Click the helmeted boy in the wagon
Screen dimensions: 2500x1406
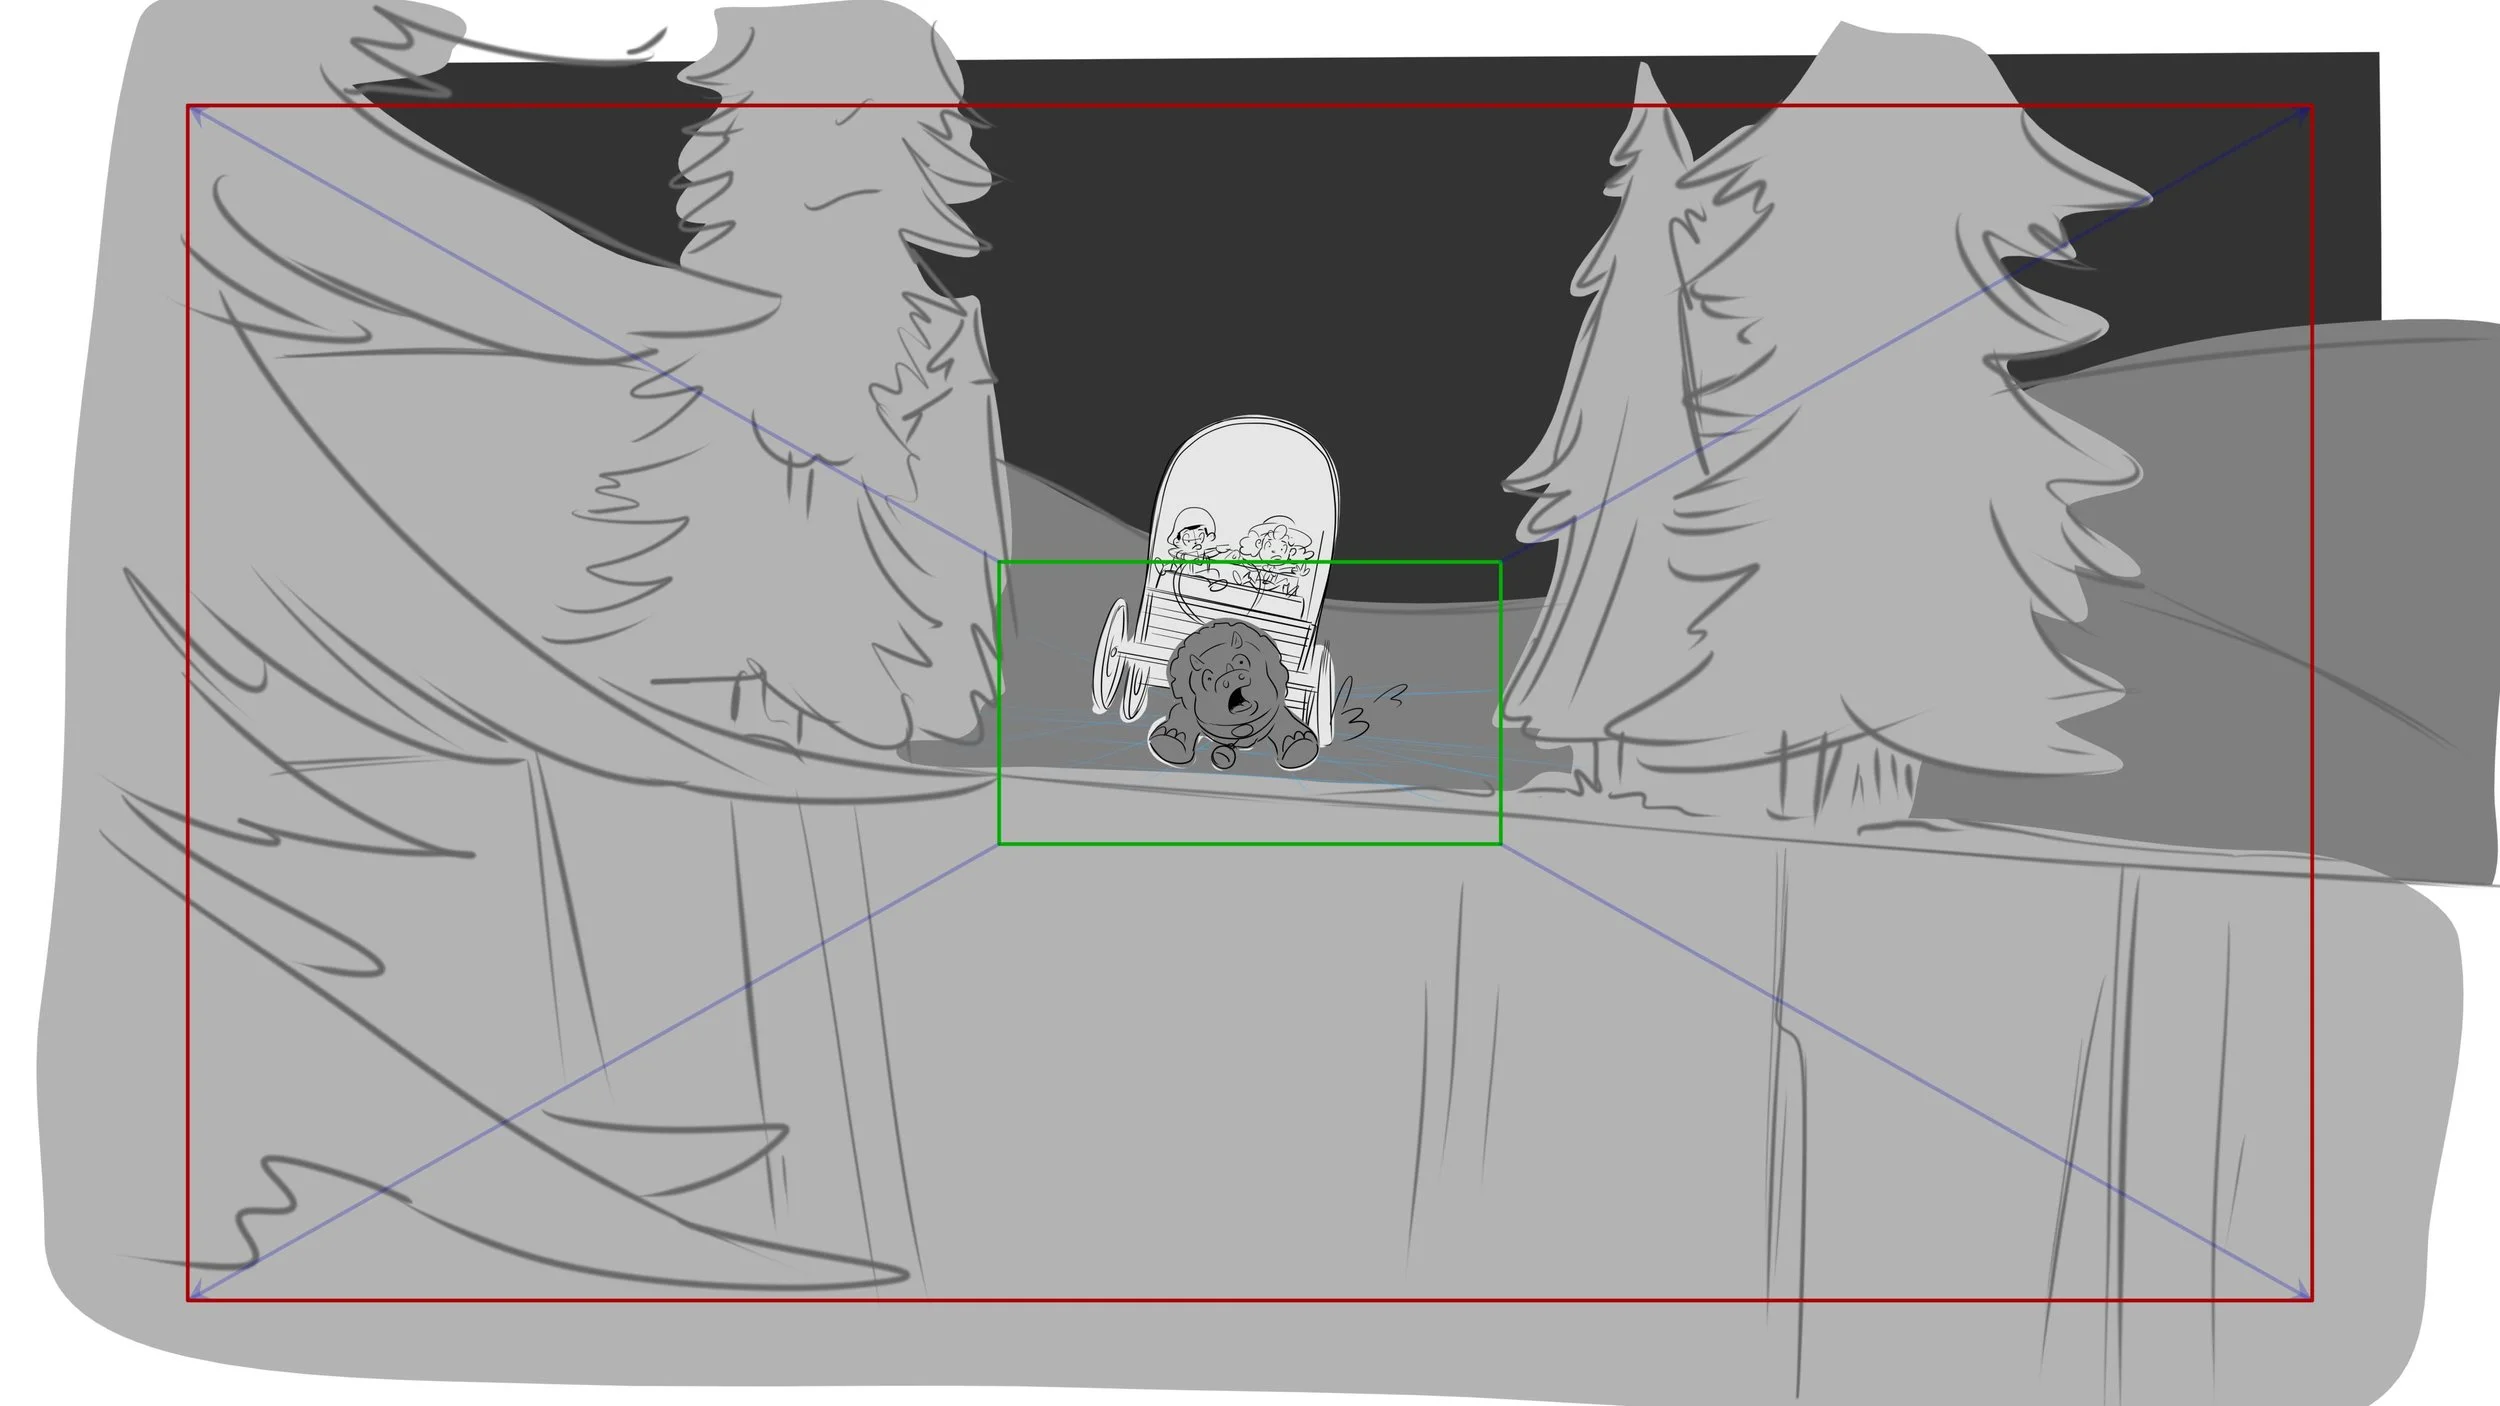(x=1191, y=541)
